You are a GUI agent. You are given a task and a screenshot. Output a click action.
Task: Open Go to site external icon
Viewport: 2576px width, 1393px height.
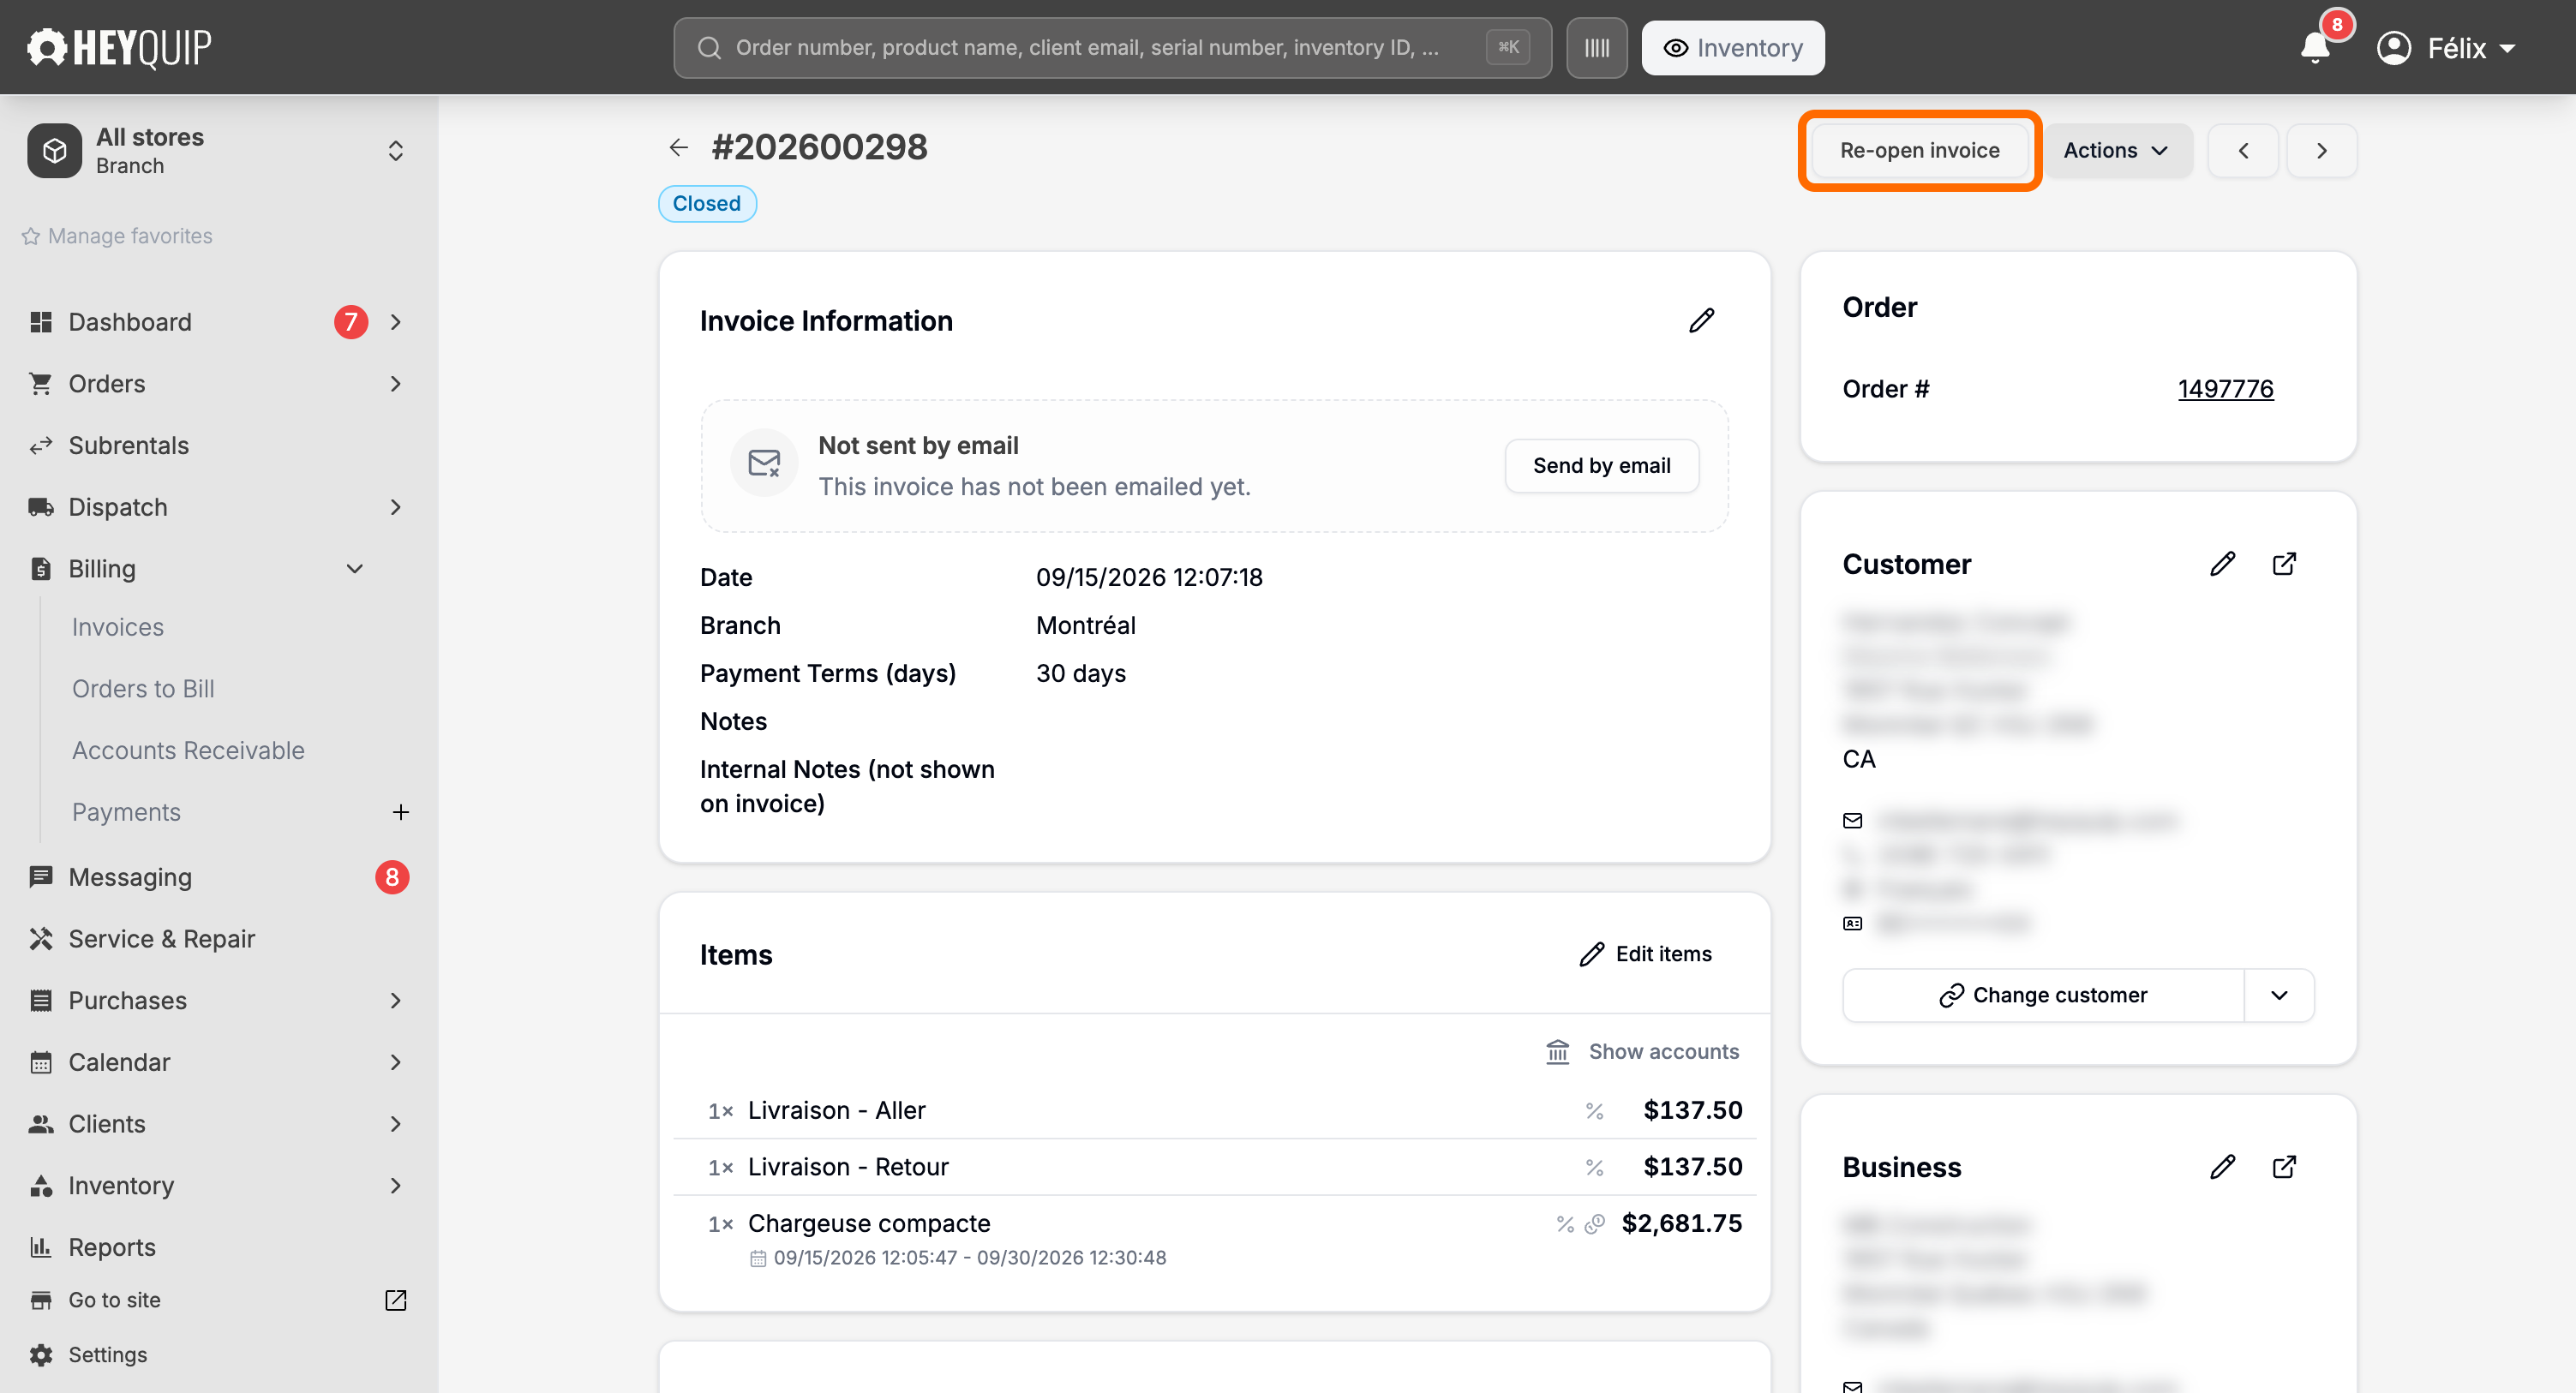(396, 1300)
